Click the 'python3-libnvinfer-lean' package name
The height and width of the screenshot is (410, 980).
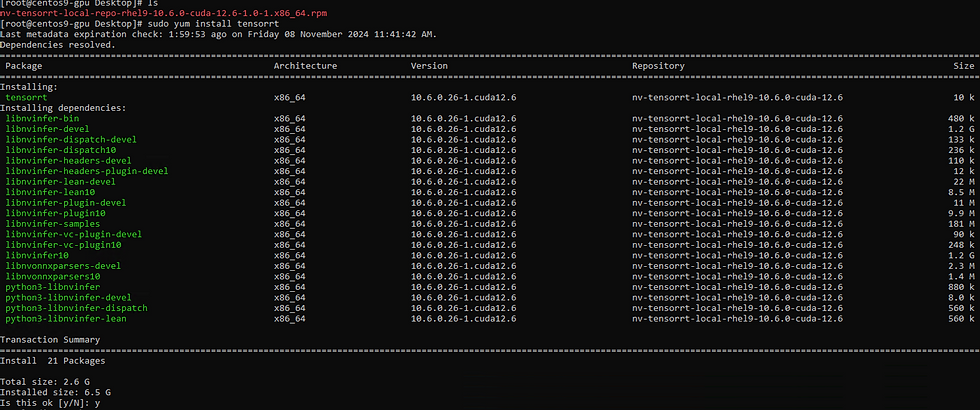pyautogui.click(x=66, y=319)
